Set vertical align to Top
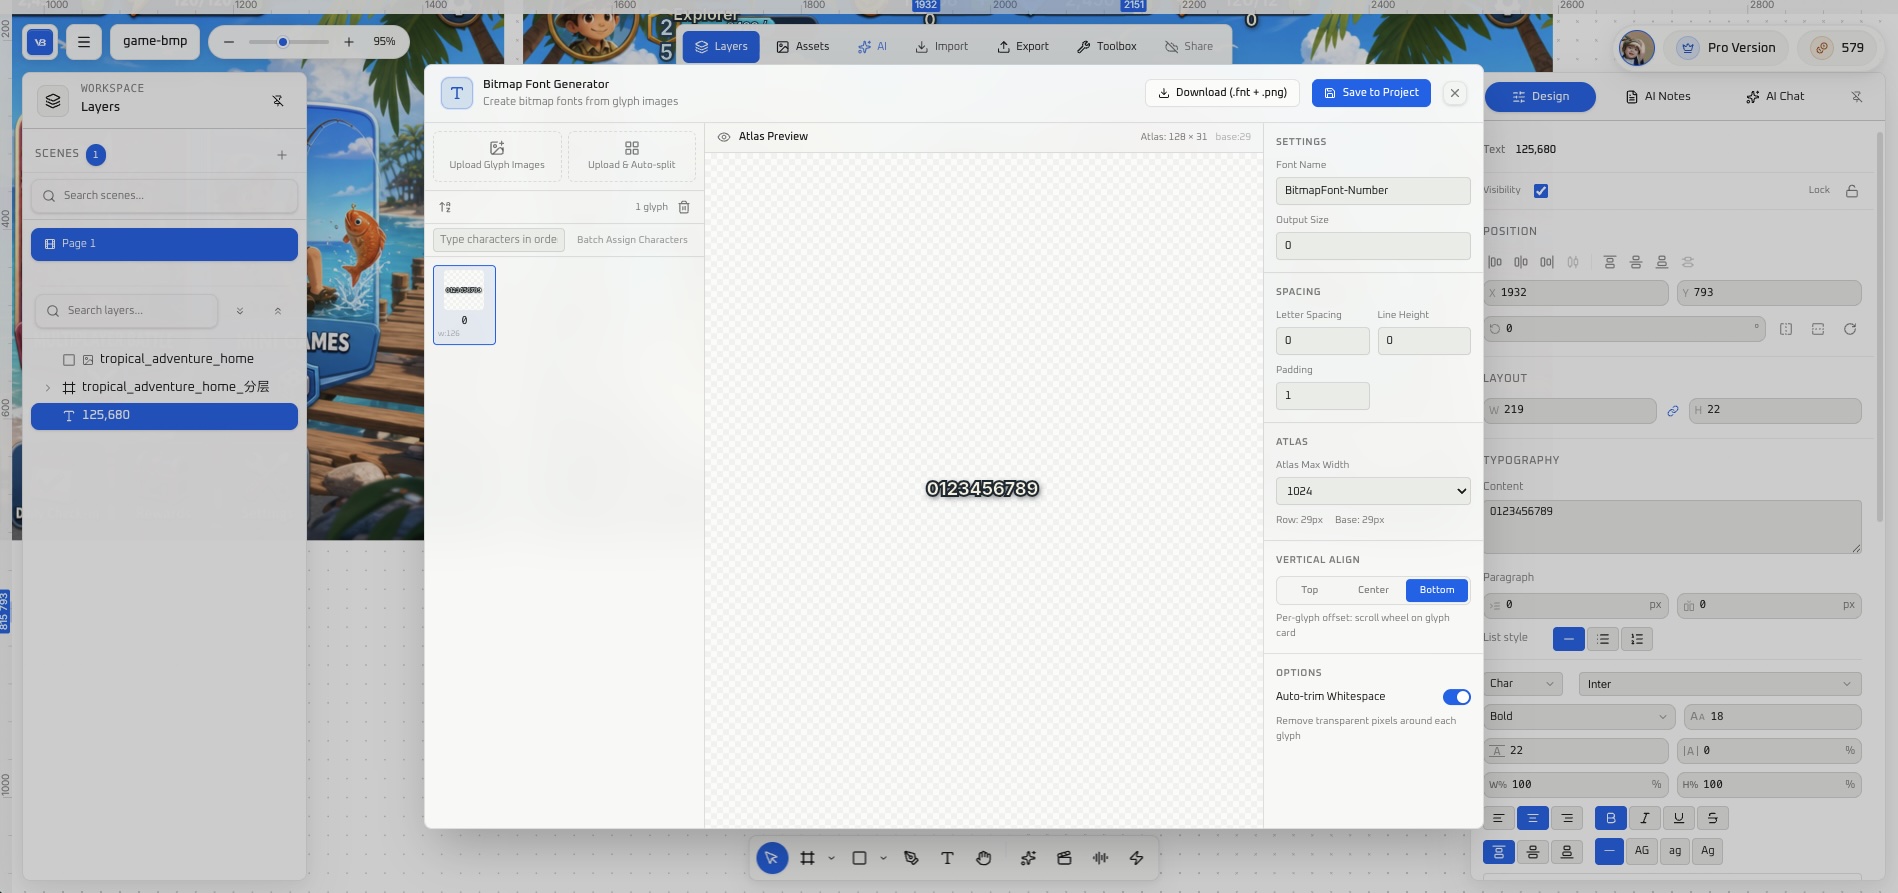This screenshot has height=893, width=1898. coord(1309,590)
